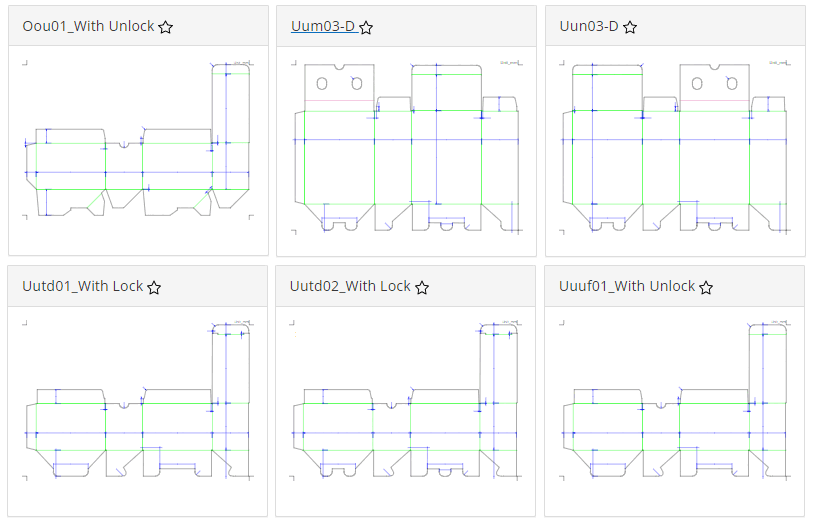Click the Uutd02_With Lock card header bar
Image resolution: width=813 pixels, height=524 pixels.
point(405,287)
